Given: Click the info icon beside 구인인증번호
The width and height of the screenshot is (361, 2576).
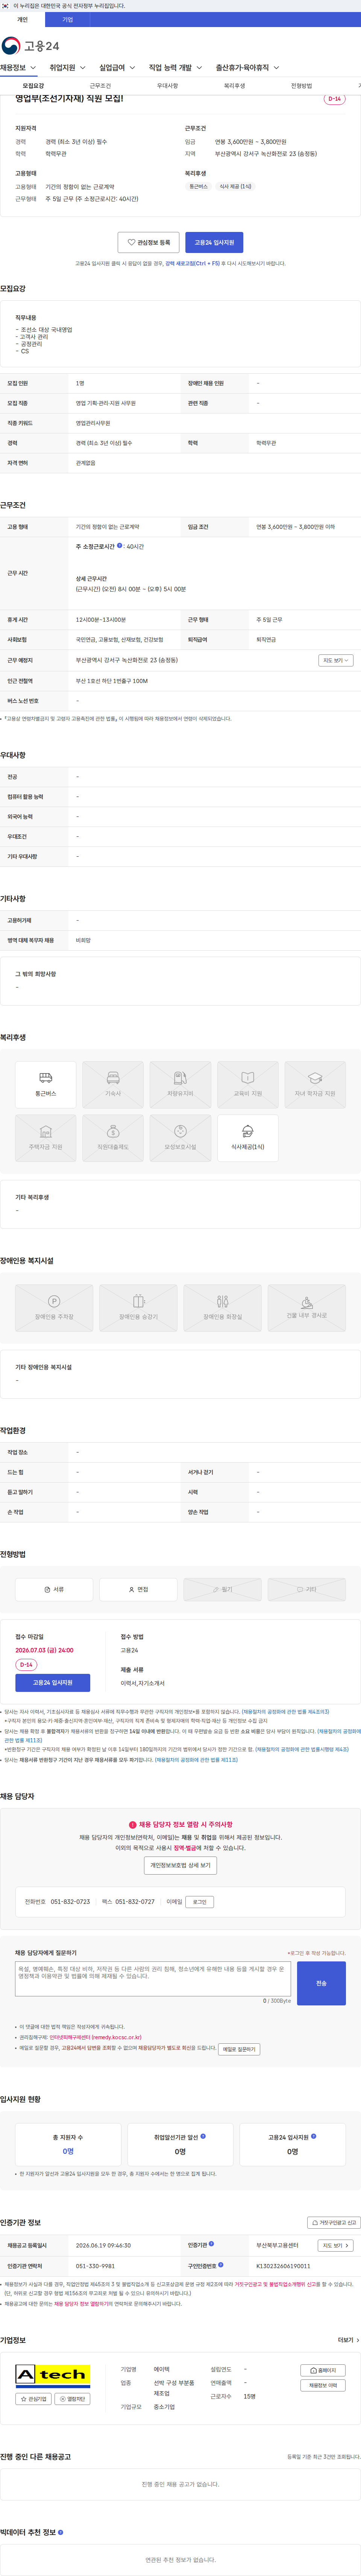Looking at the screenshot, I should click(221, 2265).
